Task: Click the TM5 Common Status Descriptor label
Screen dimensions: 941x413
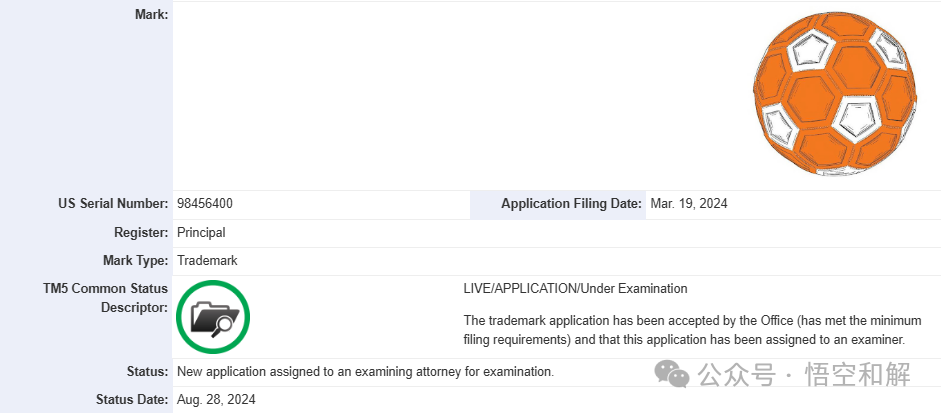Action: click(x=106, y=298)
